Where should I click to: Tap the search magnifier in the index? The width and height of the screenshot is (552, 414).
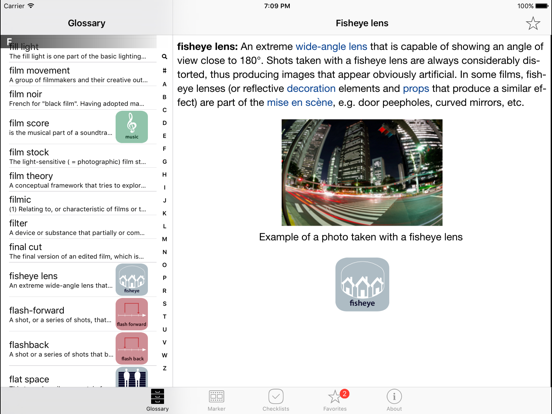tap(164, 56)
